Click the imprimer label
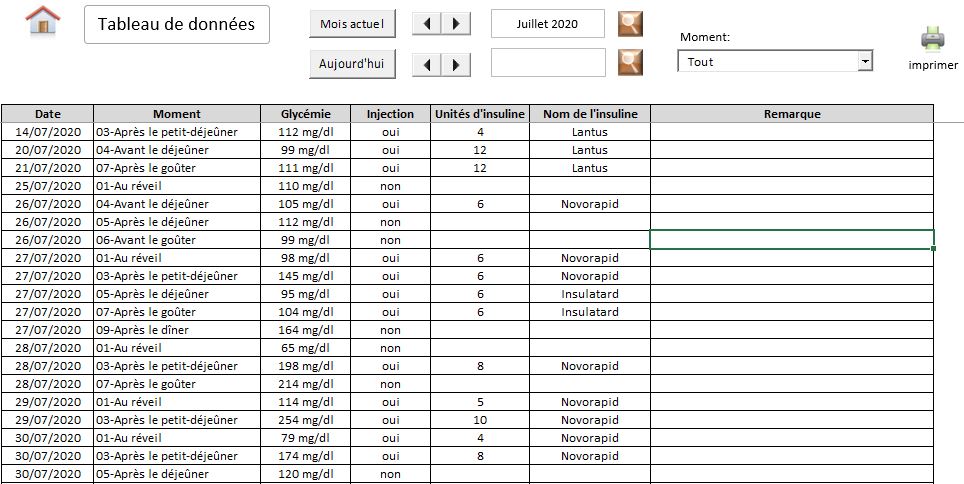Screen dimensions: 964x484 [x=933, y=65]
